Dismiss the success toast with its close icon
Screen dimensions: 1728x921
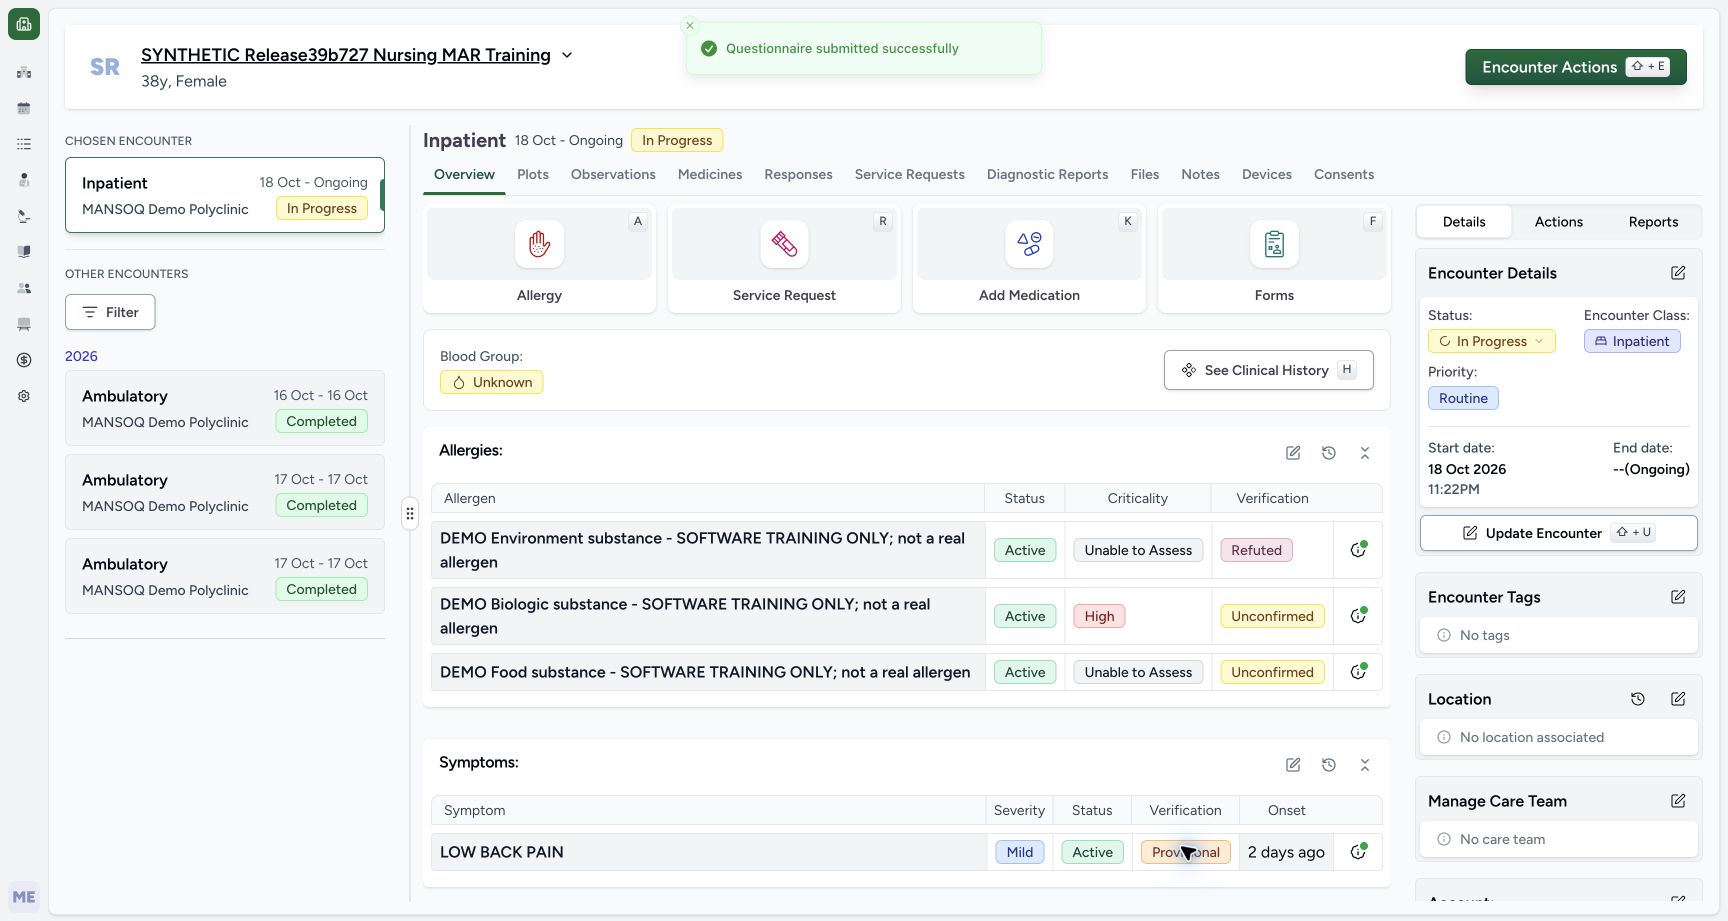(690, 26)
